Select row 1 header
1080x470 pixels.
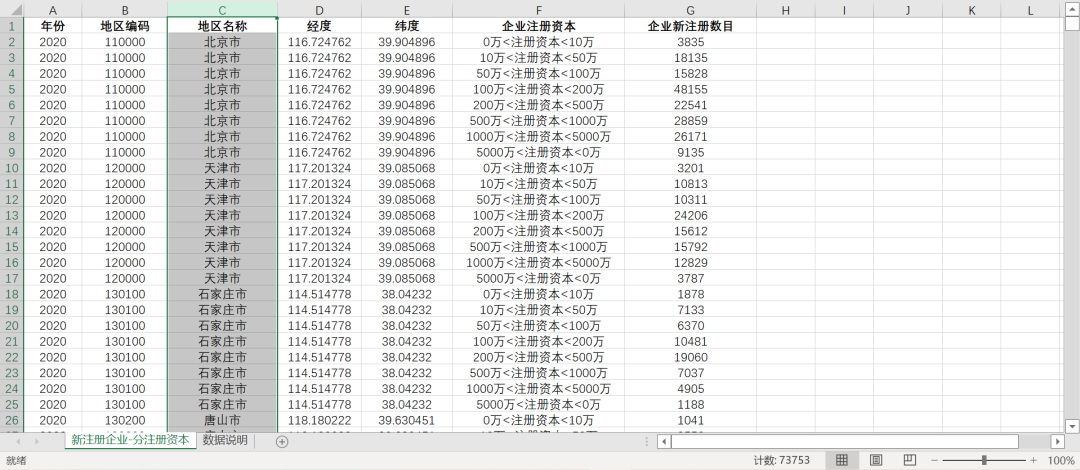point(12,26)
